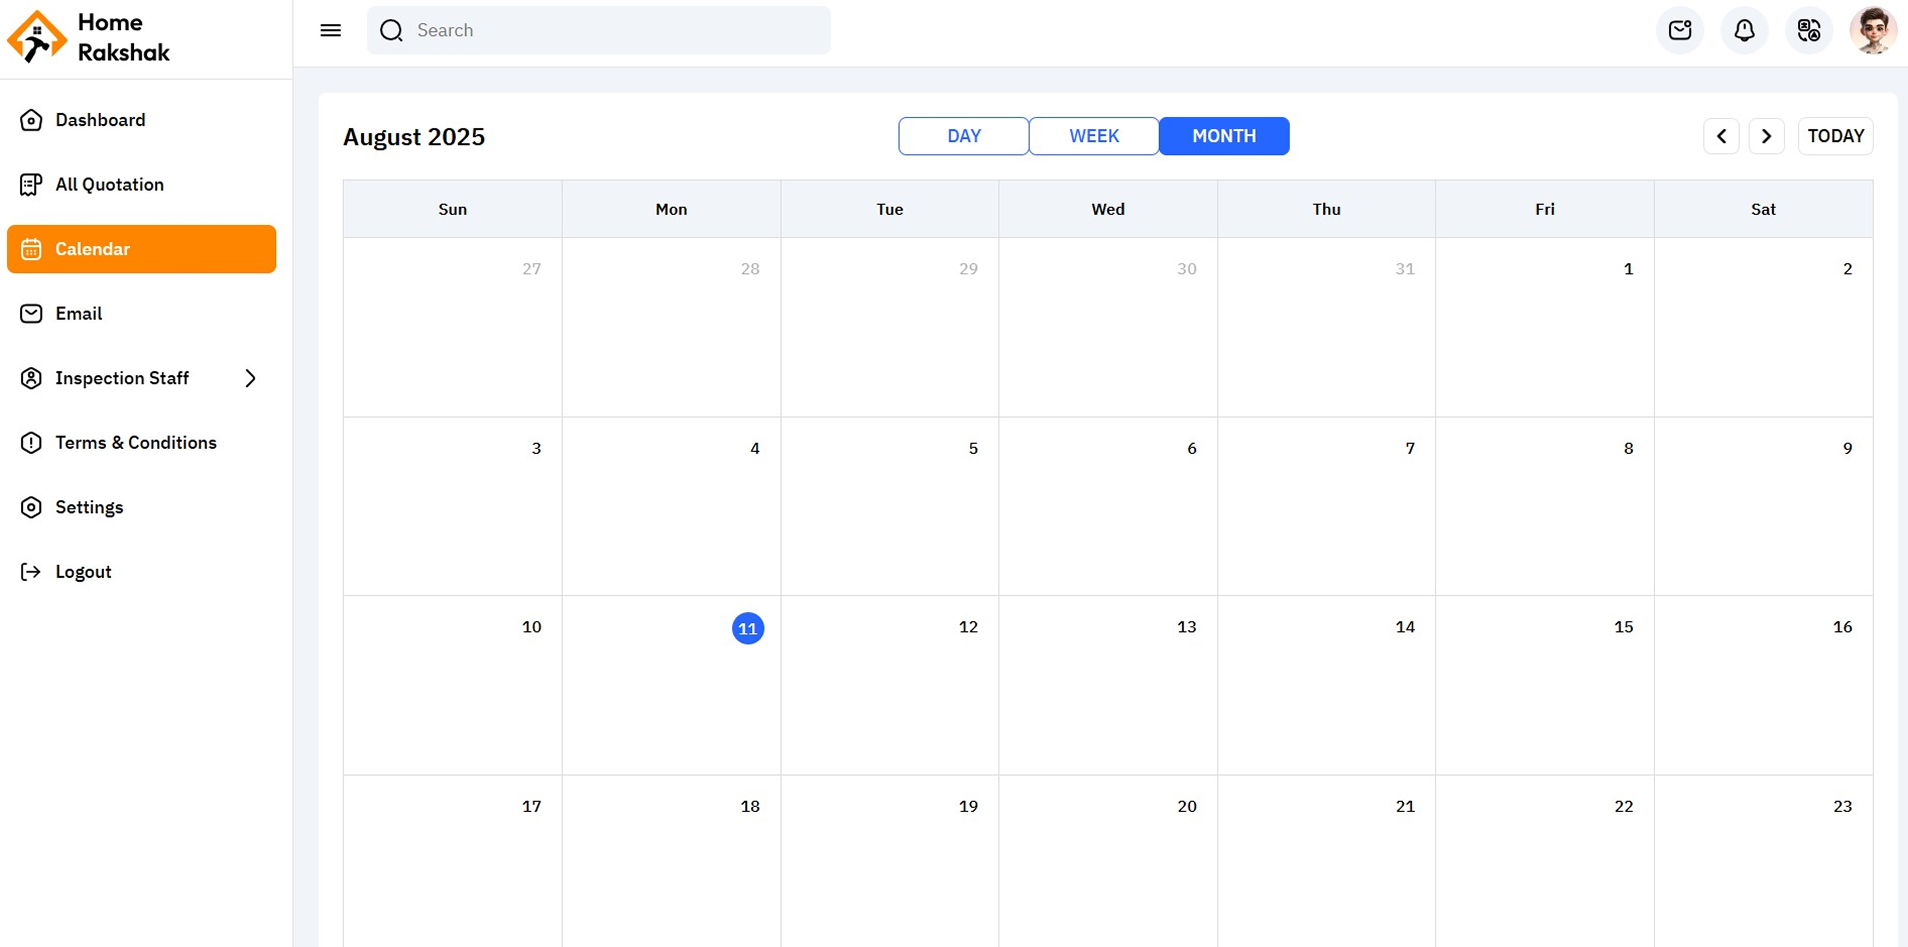Click the Home Rakshak logo icon
The image size is (1908, 947).
37,37
